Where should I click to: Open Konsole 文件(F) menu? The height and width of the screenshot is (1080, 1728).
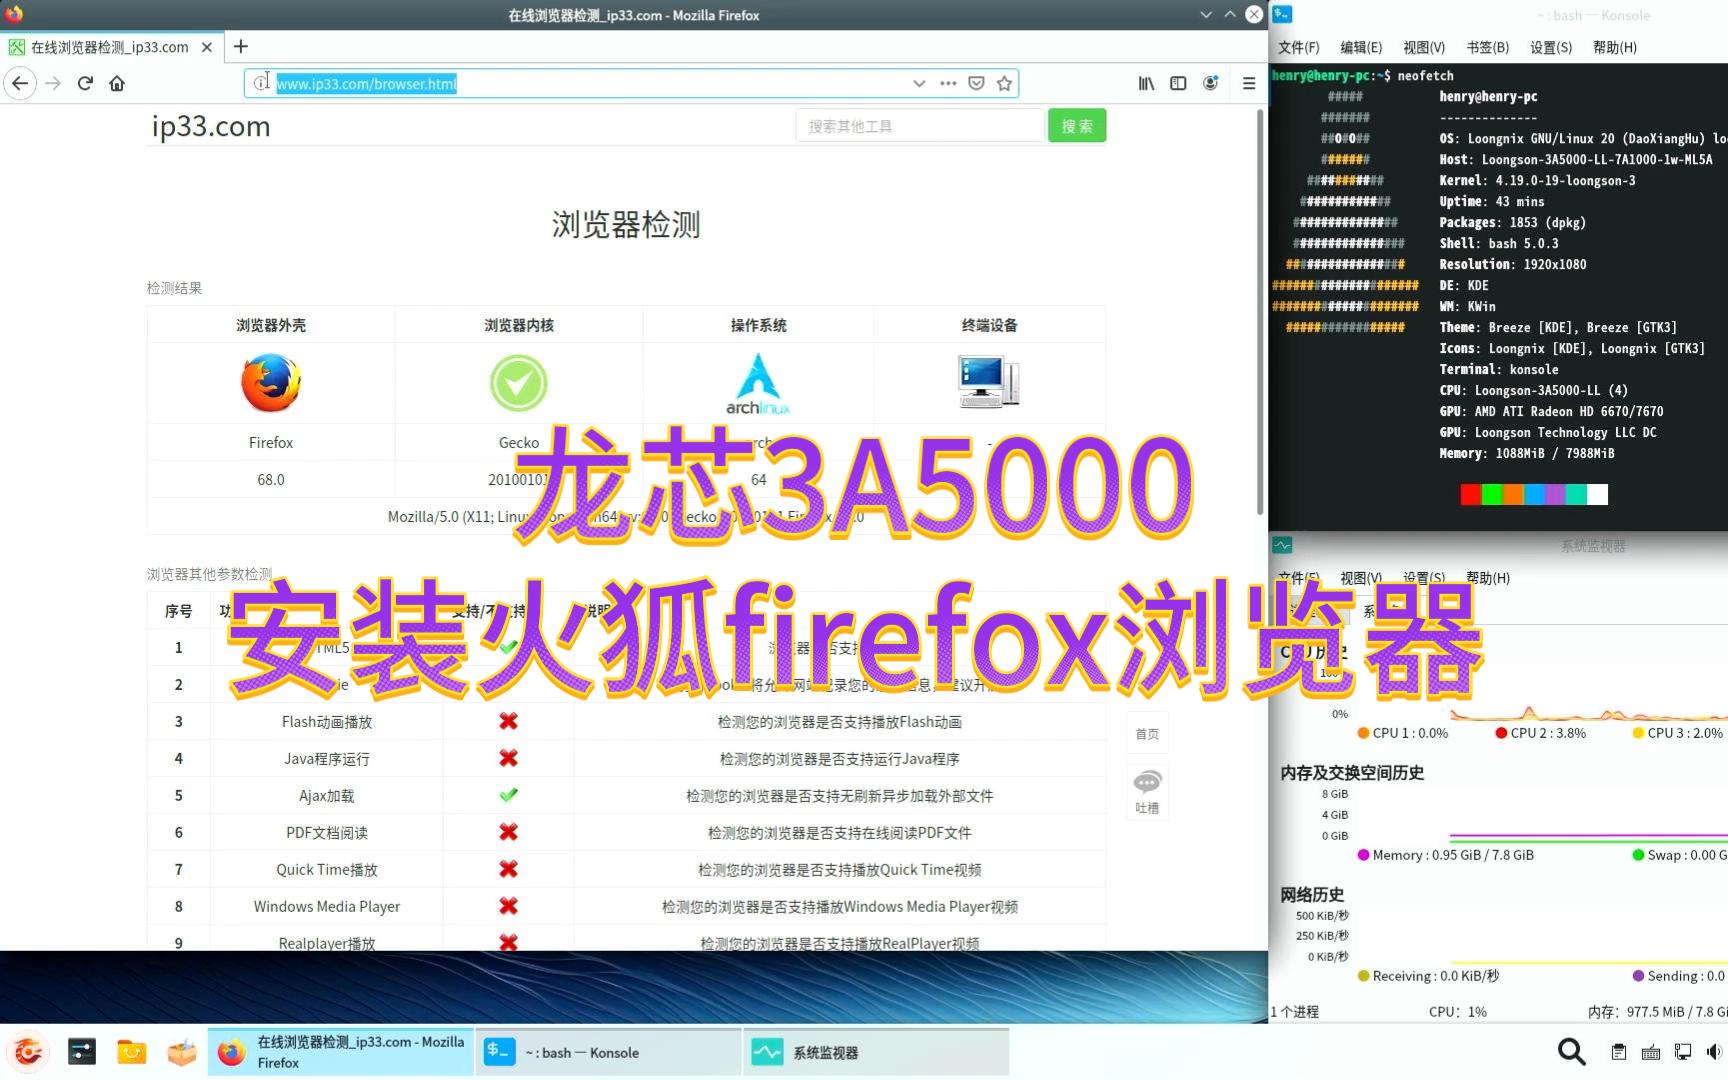coord(1299,47)
